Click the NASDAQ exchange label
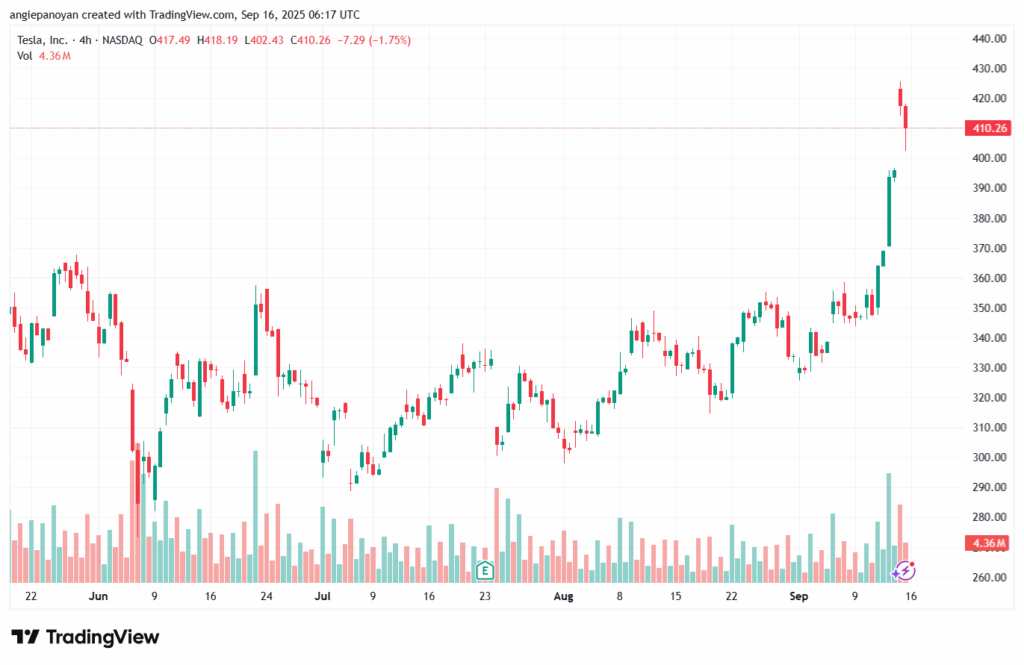 click(124, 40)
